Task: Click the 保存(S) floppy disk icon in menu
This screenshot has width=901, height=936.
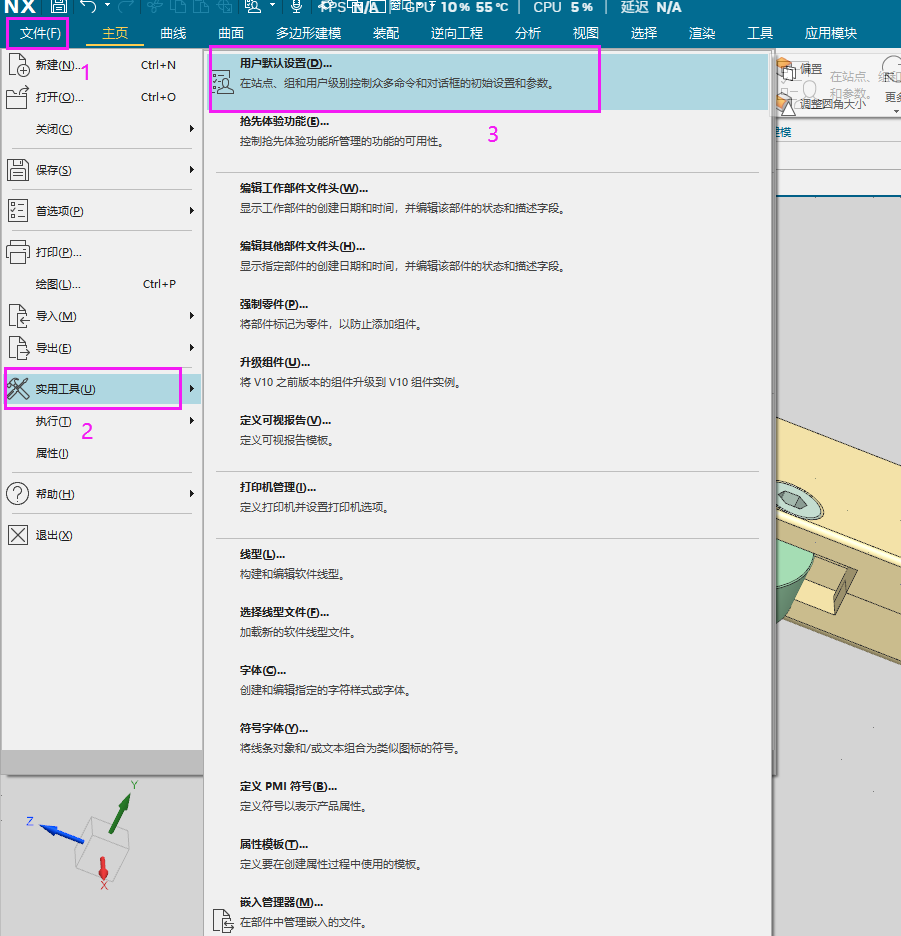Action: tap(18, 170)
